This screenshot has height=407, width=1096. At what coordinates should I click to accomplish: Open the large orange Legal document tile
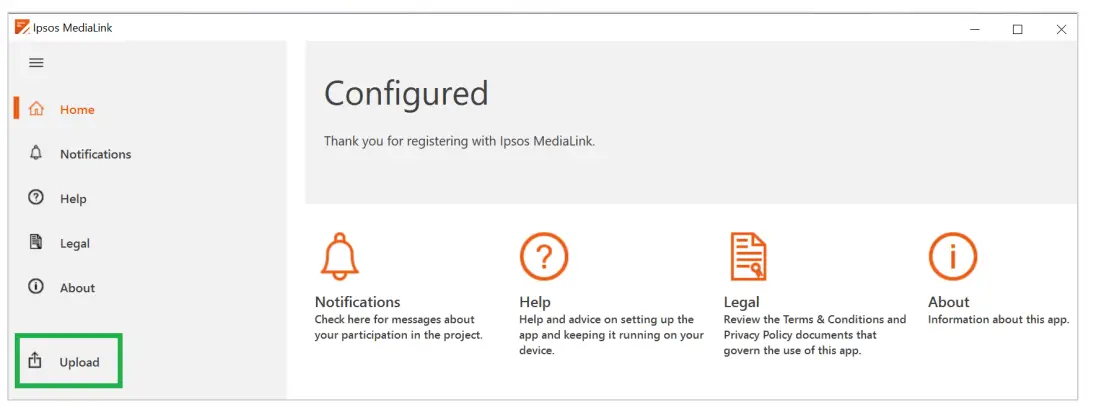(x=748, y=256)
